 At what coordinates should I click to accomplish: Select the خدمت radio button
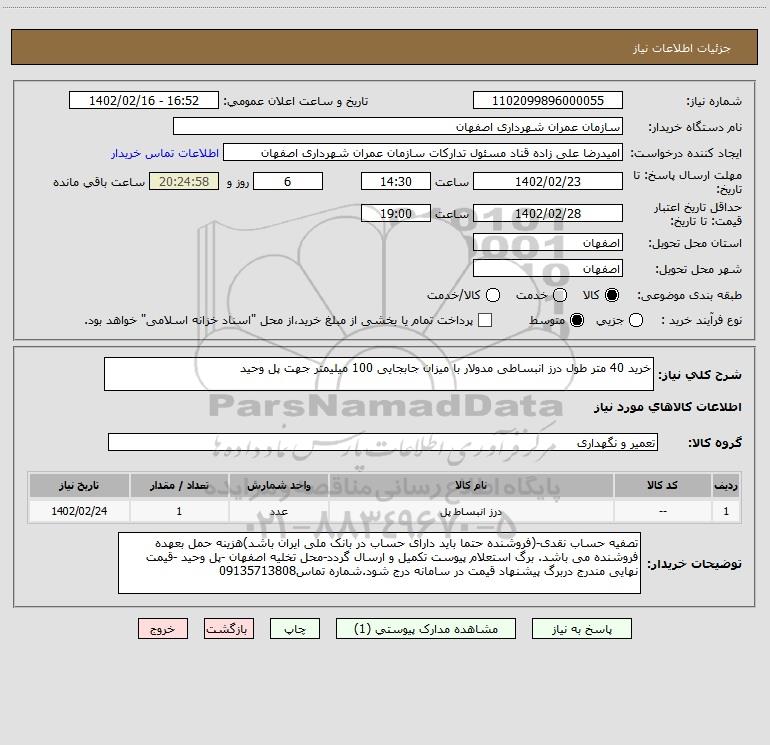(x=560, y=295)
